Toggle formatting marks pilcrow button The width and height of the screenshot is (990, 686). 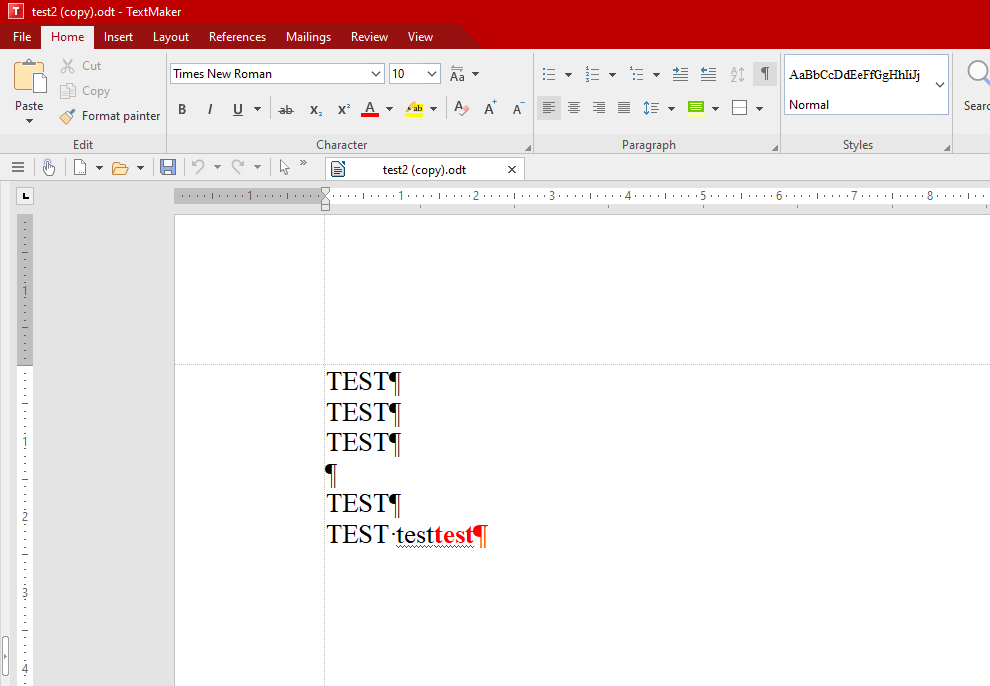[765, 74]
